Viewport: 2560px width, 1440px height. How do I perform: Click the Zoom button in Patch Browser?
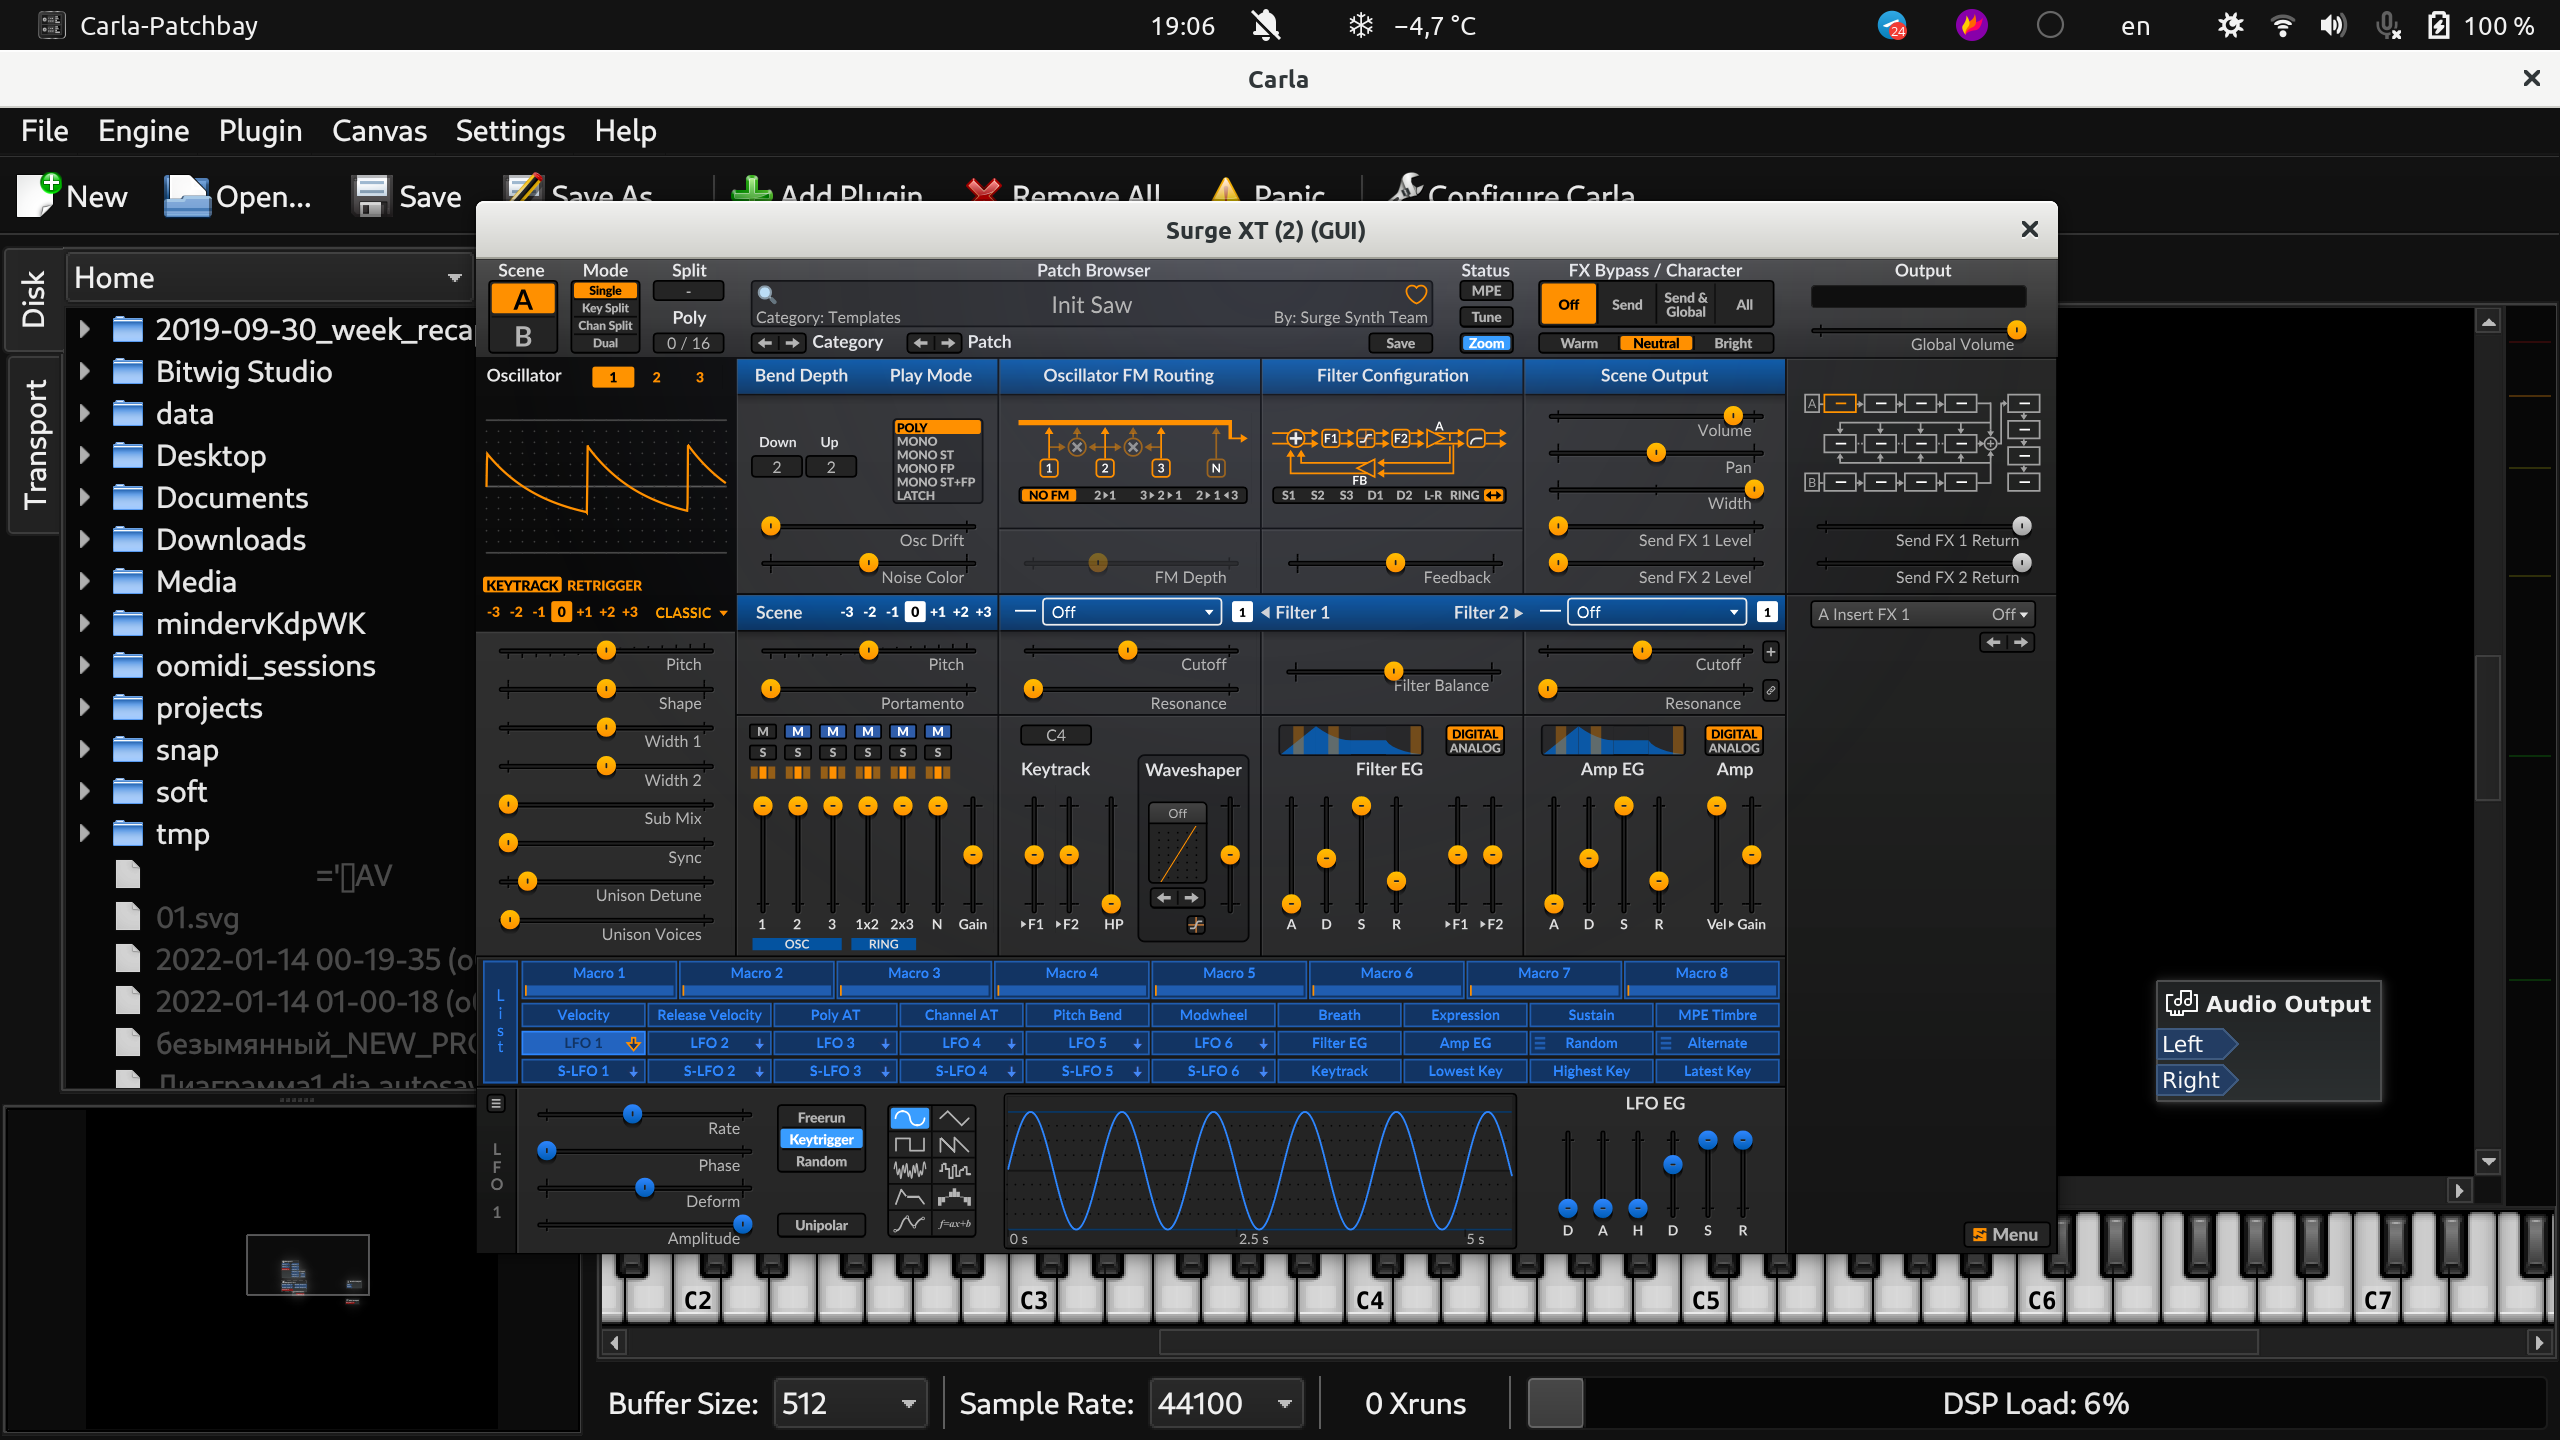coord(1486,342)
